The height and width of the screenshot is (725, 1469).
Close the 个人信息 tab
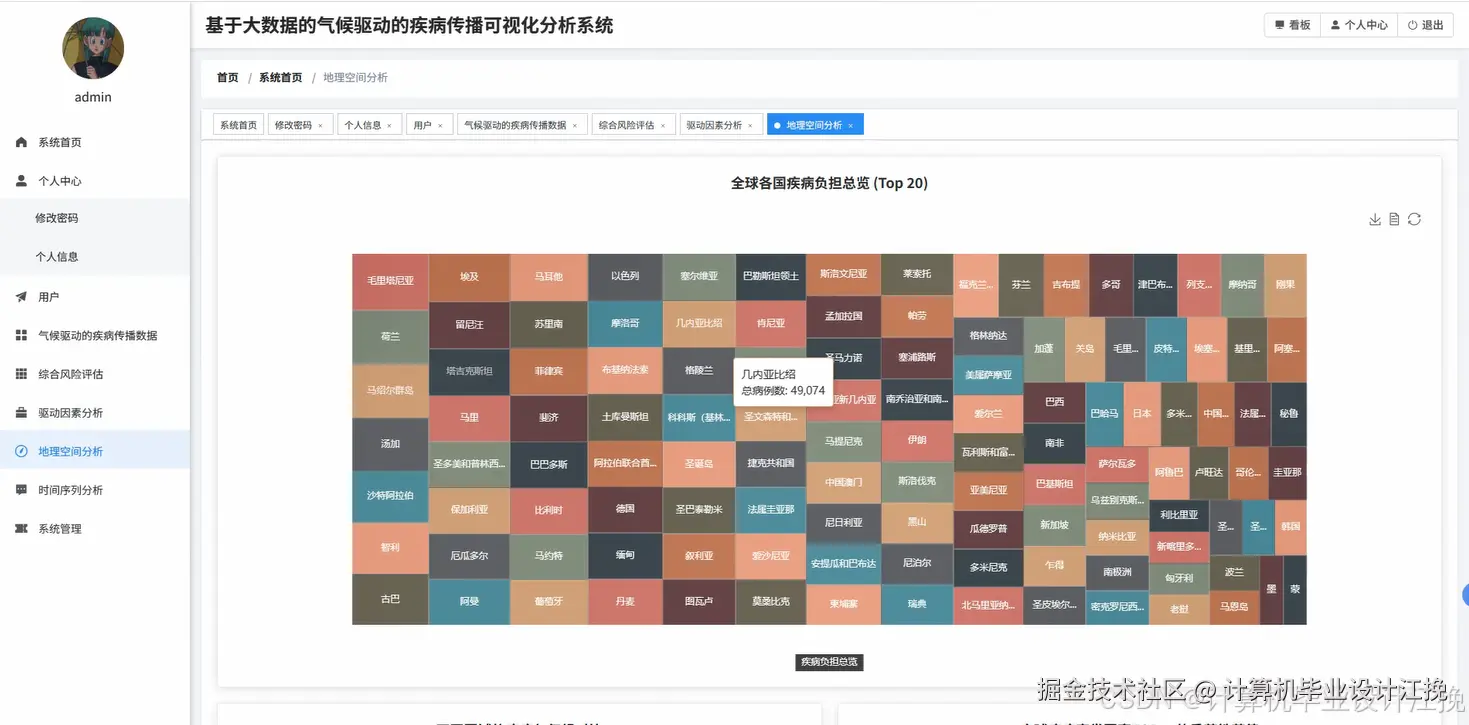point(389,126)
